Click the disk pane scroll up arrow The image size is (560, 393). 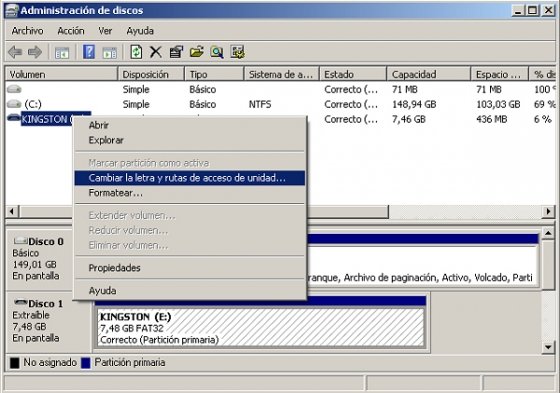(548, 234)
